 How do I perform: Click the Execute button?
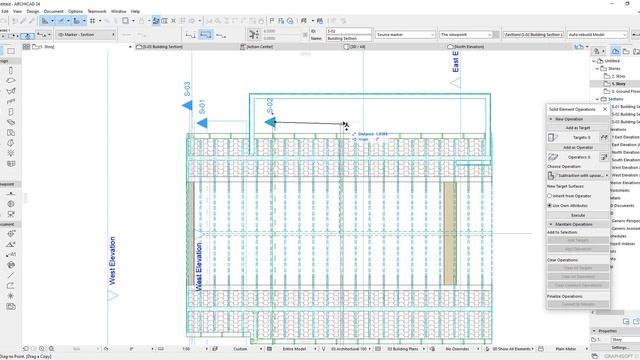(x=578, y=215)
